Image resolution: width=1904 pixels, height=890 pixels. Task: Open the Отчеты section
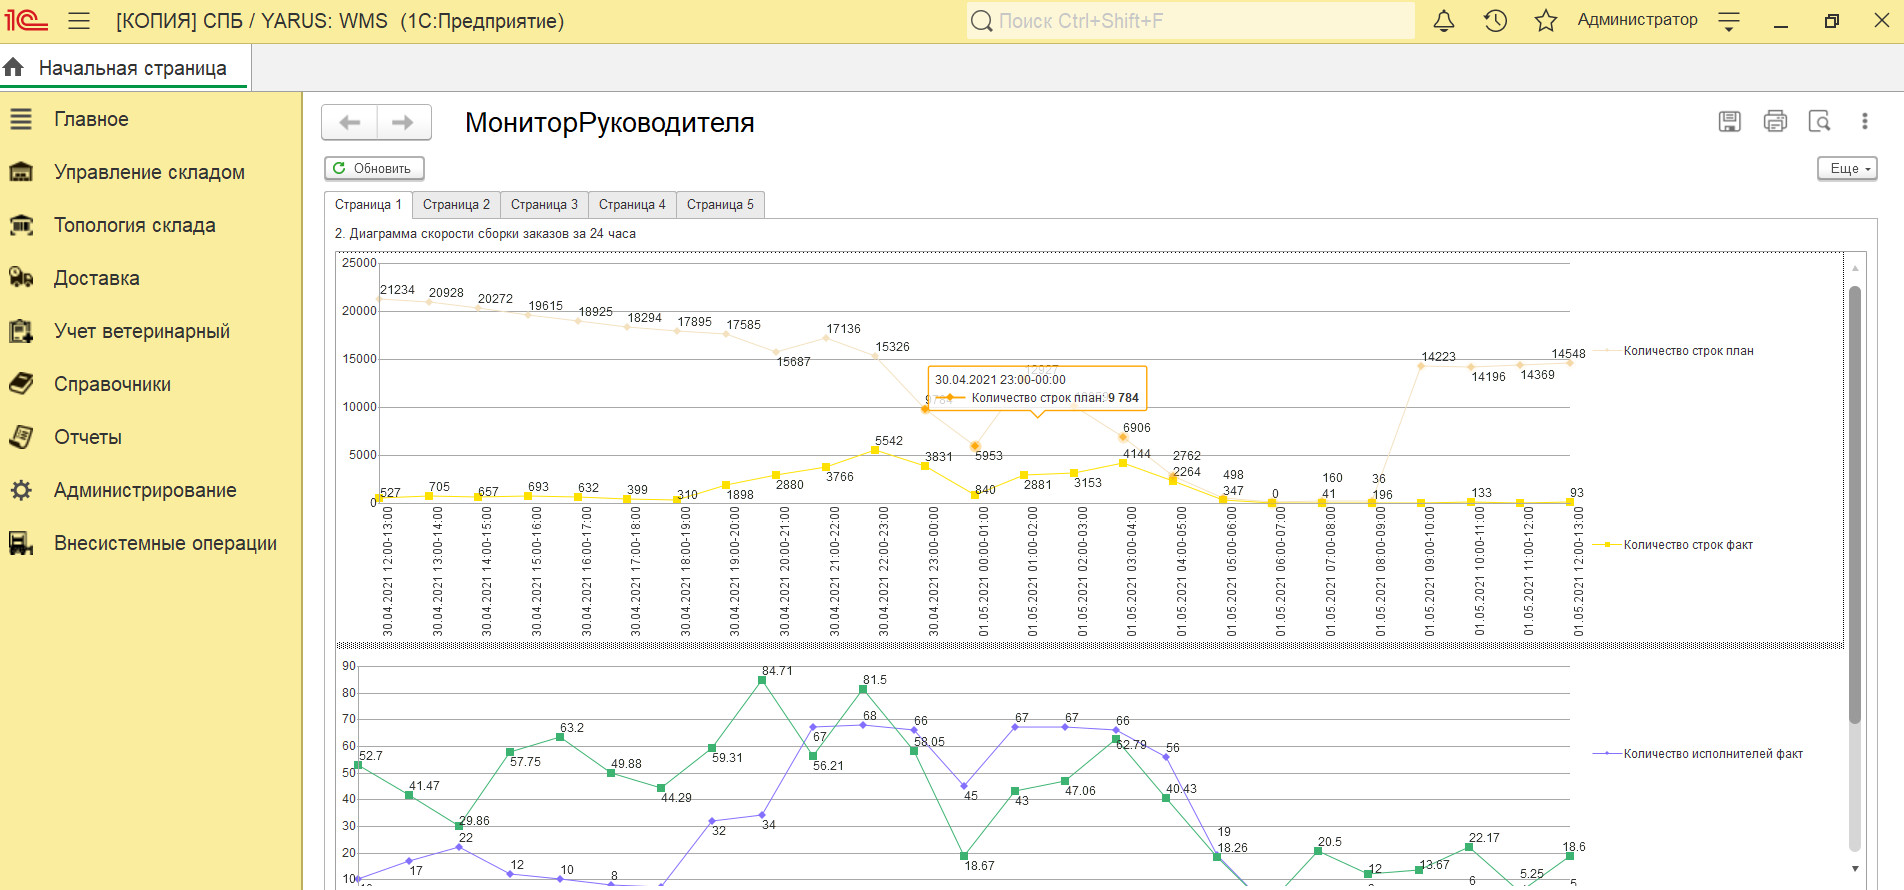coord(88,437)
